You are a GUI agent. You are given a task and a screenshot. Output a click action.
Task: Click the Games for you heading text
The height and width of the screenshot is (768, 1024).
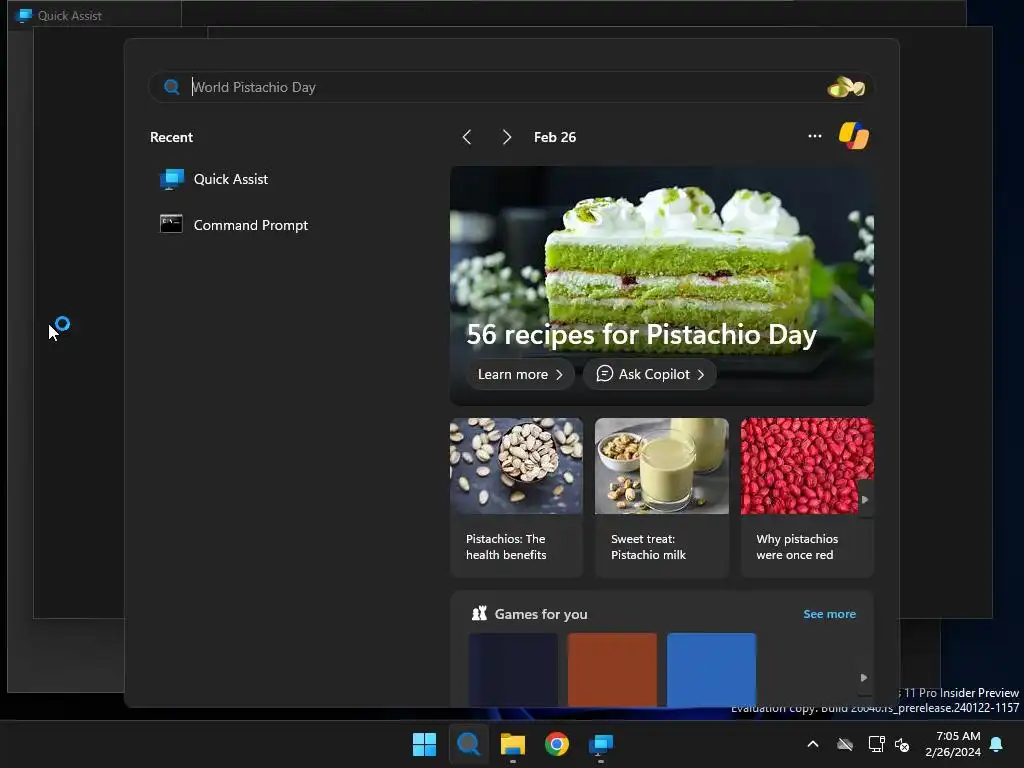tap(541, 614)
